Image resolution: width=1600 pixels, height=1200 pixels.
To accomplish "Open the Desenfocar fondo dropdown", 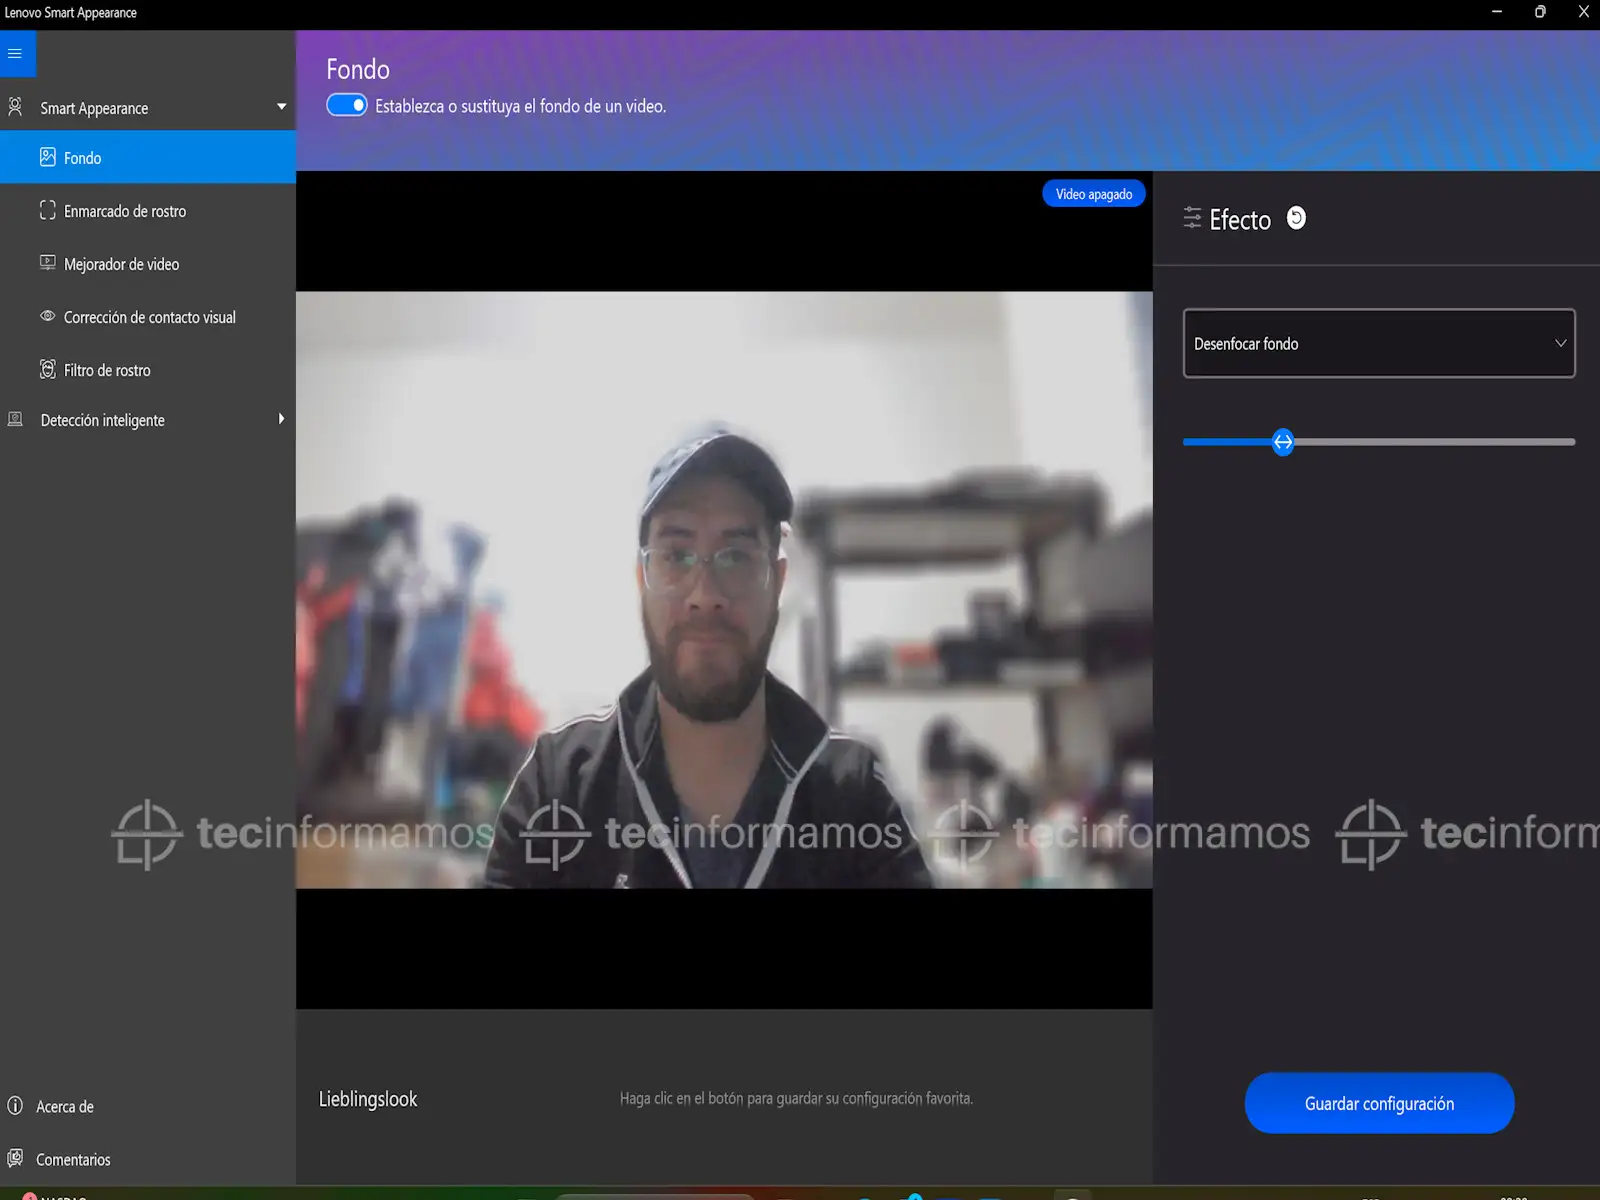I will 1378,343.
